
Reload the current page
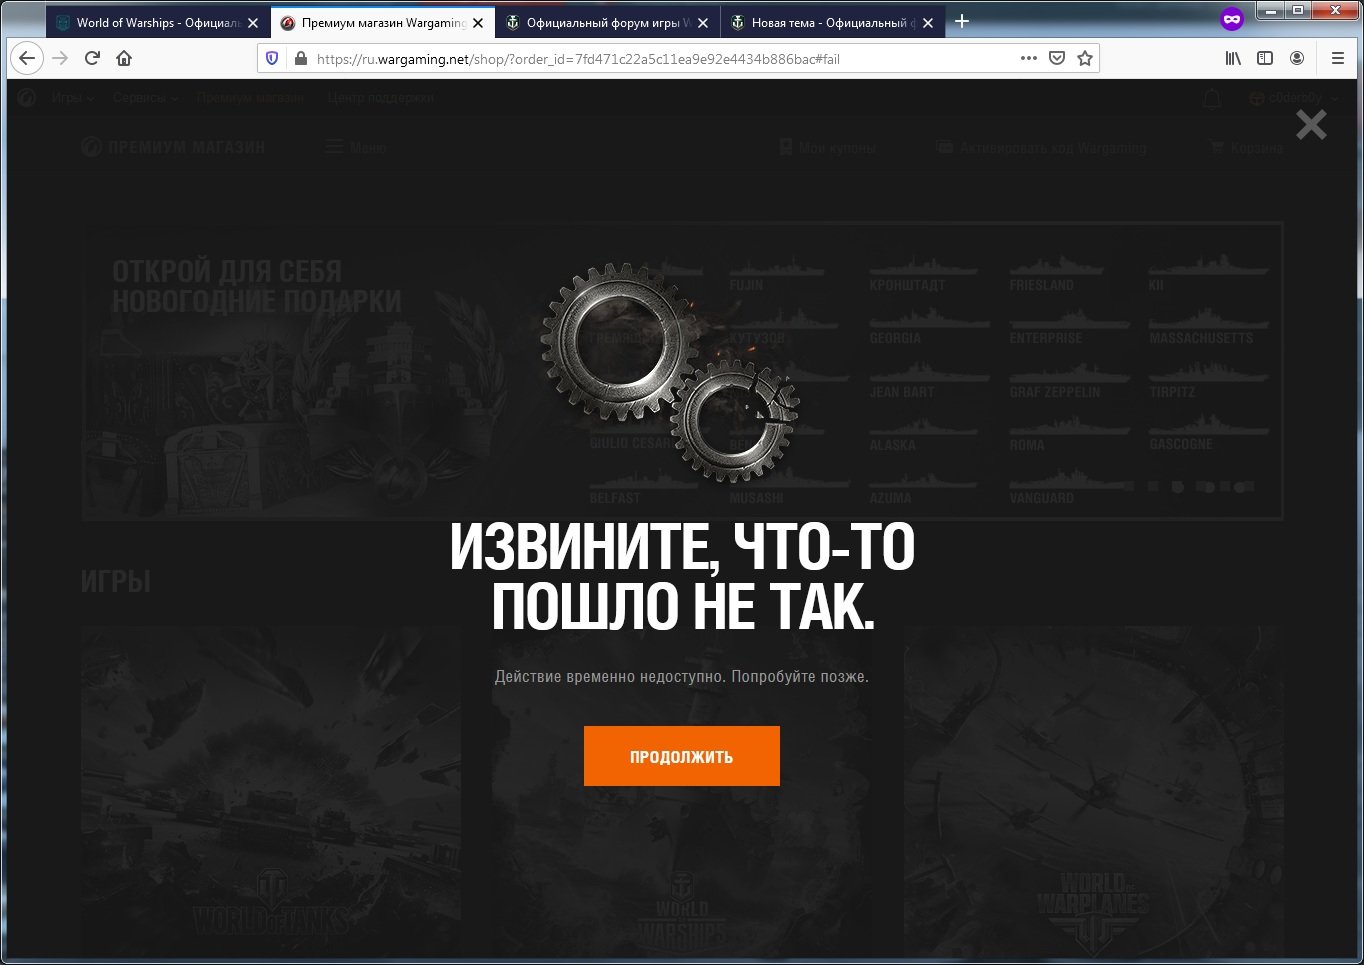click(x=92, y=58)
